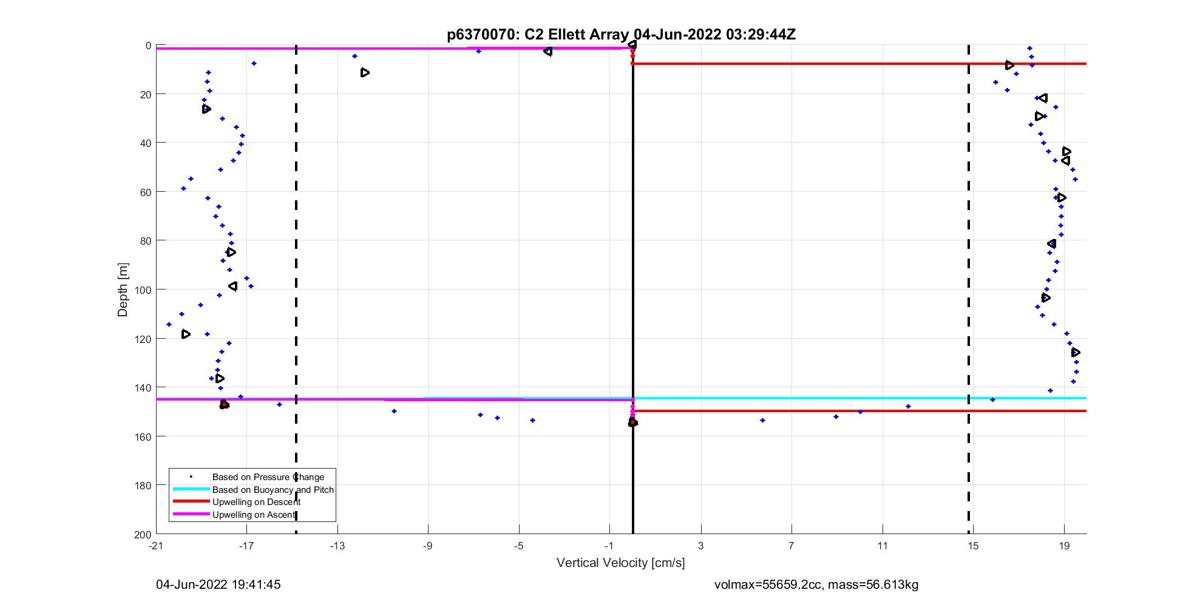
Task: Click the x-axis tick label '-13'
Action: tap(337, 547)
